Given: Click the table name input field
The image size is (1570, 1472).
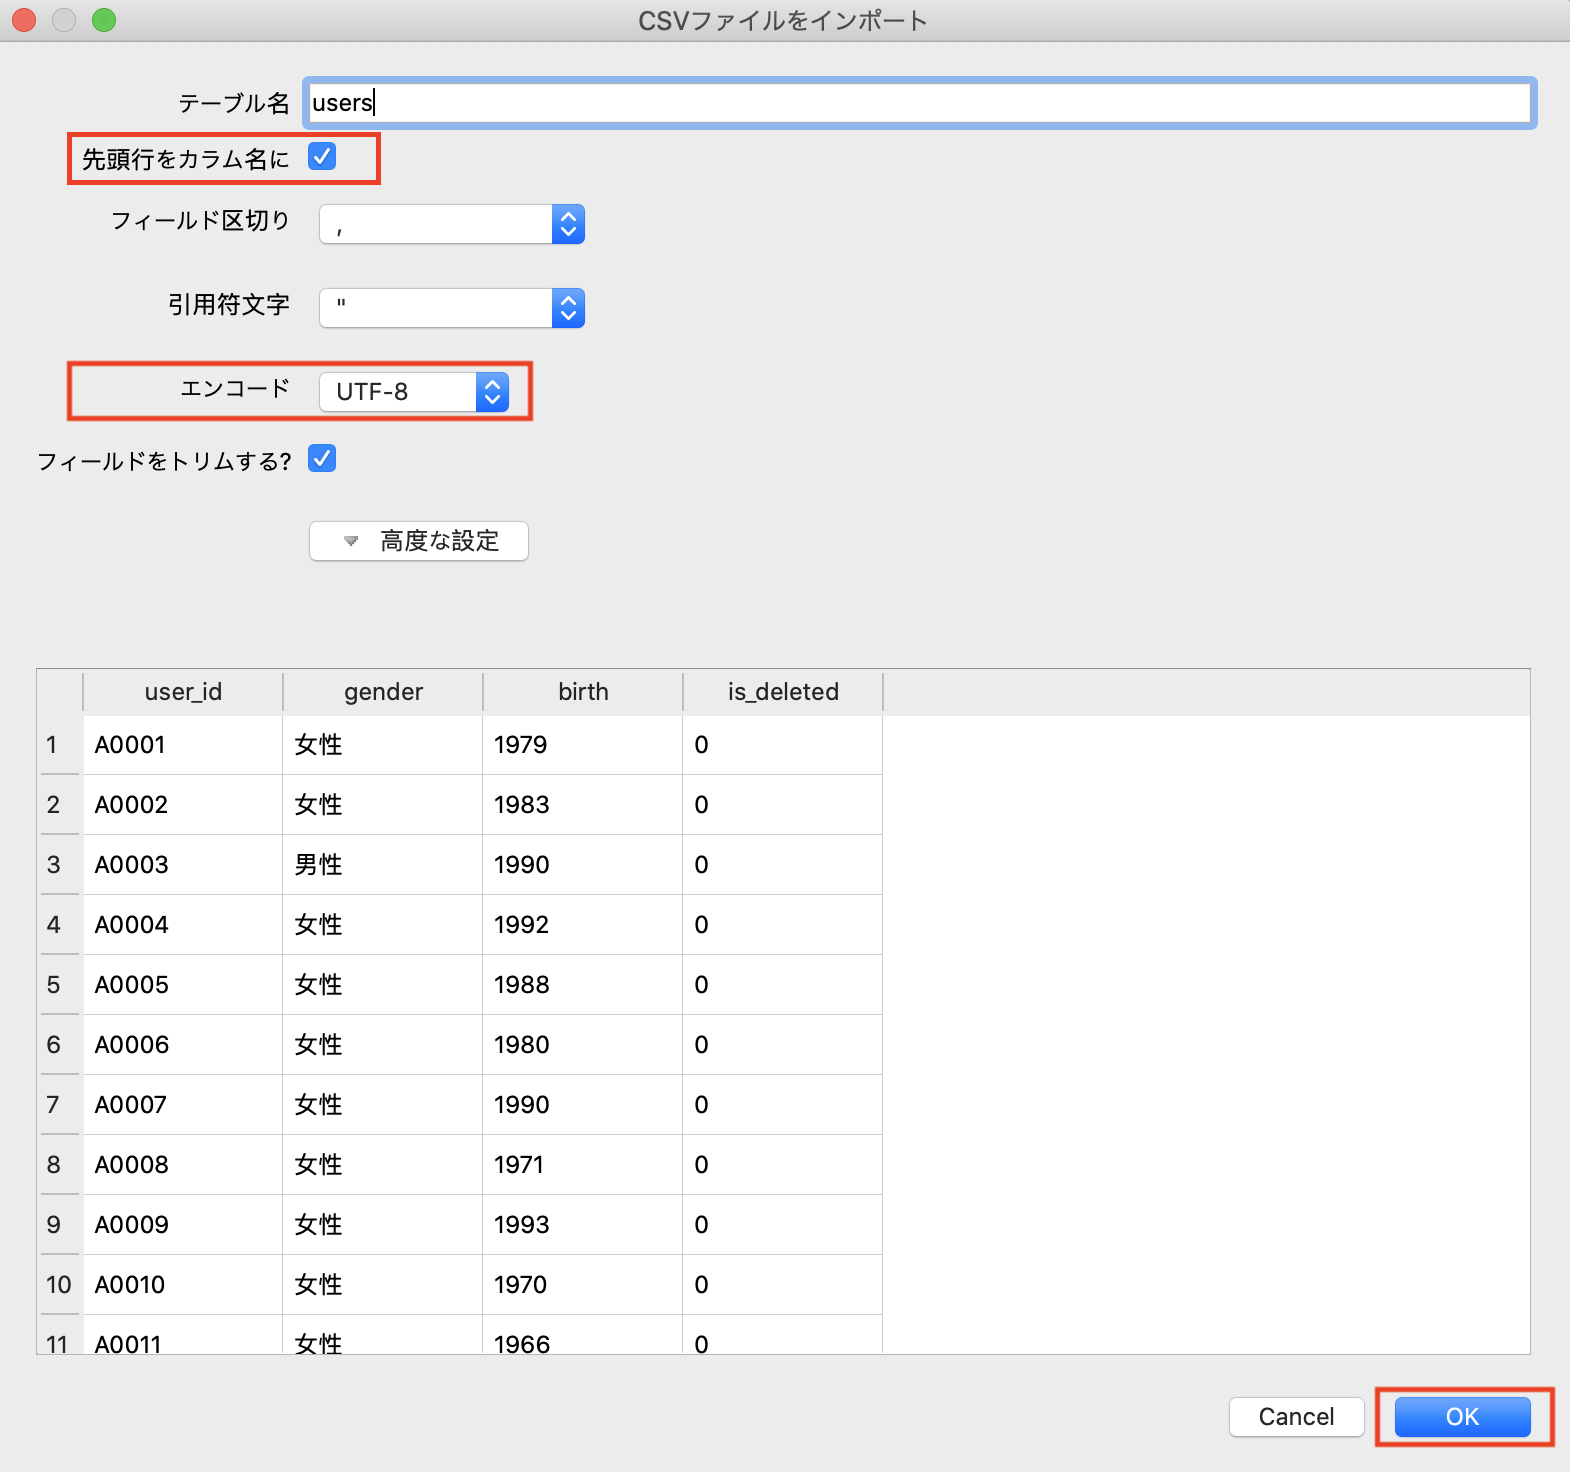Looking at the screenshot, I should point(919,103).
